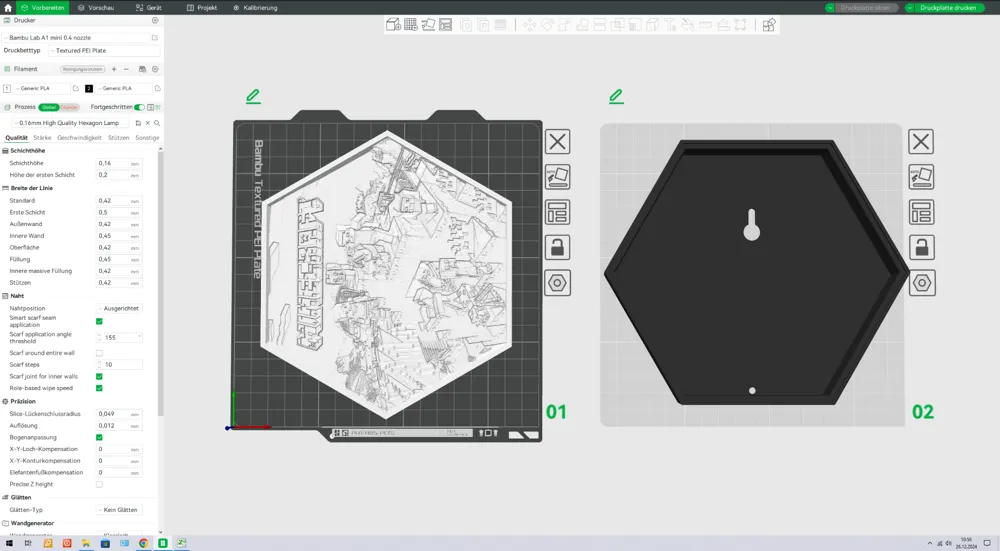Lock plate 02 with padlock icon
The image size is (1000, 551).
click(922, 247)
